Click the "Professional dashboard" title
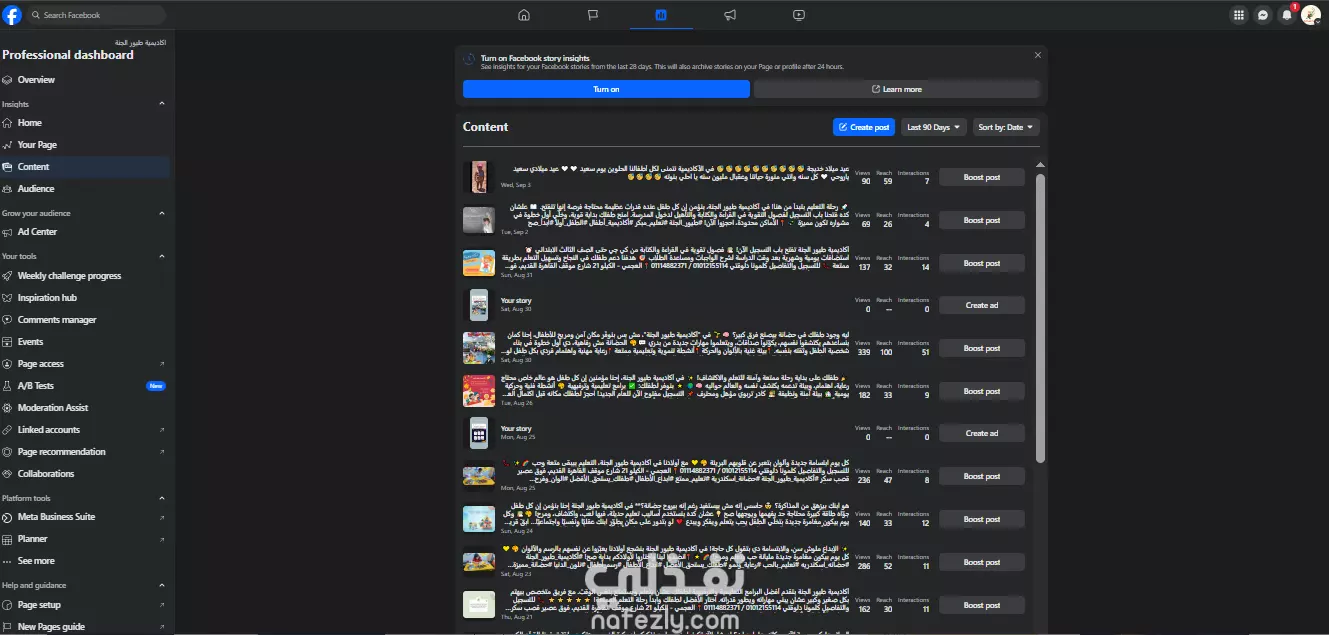This screenshot has width=1329, height=635. 68,55
